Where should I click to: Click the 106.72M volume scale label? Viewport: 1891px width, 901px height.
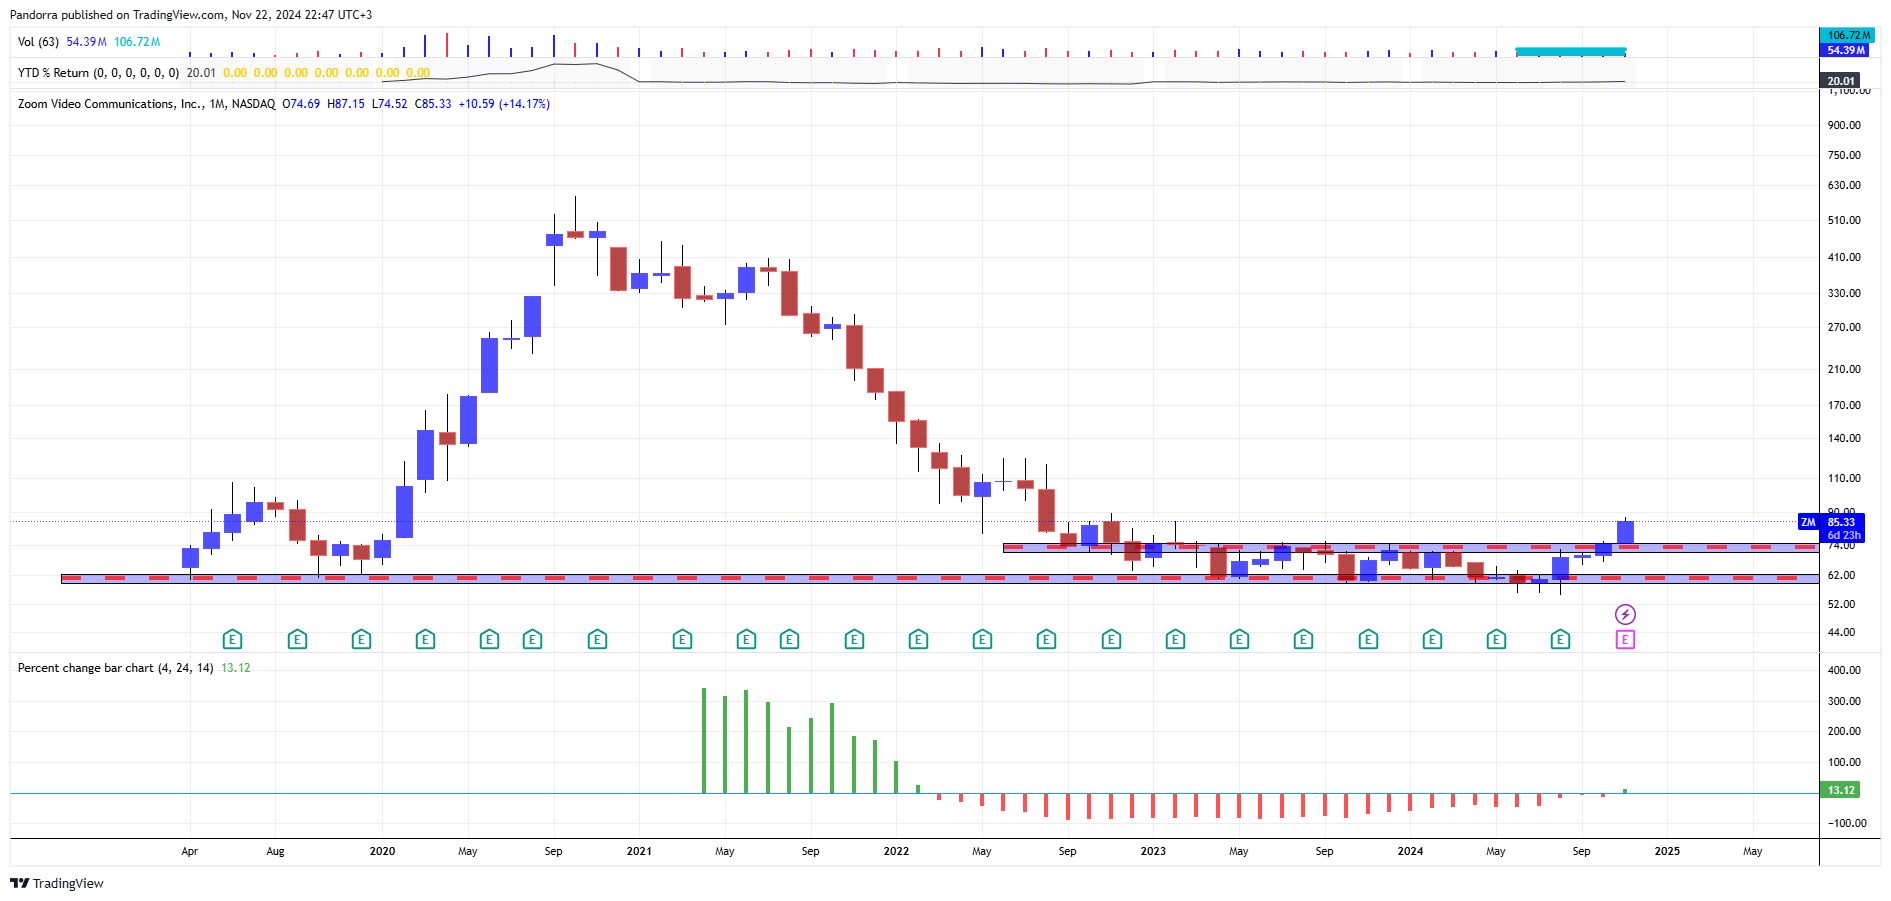tap(1848, 35)
